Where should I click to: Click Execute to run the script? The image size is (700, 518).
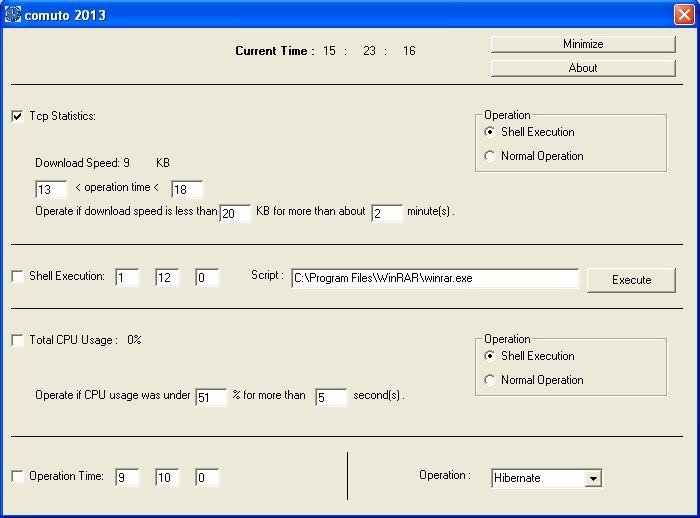631,280
